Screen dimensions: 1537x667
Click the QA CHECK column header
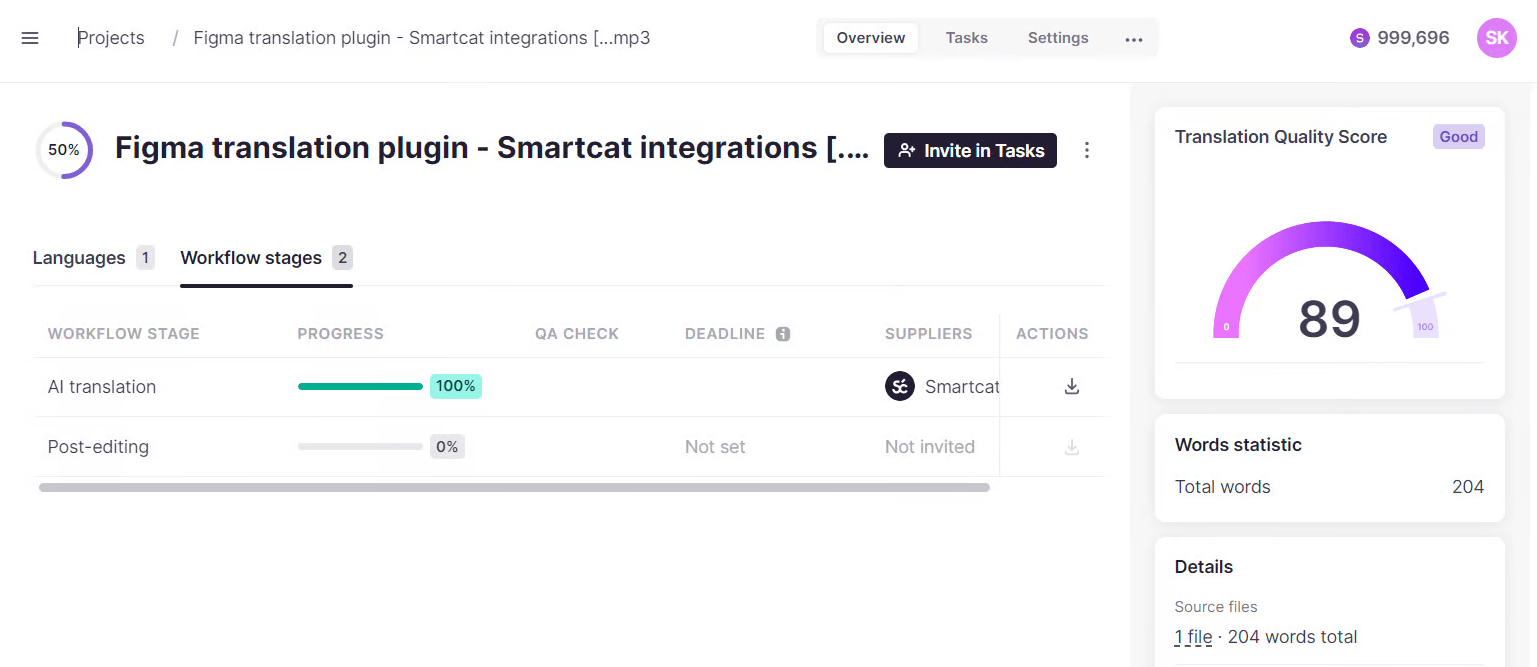pyautogui.click(x=577, y=334)
